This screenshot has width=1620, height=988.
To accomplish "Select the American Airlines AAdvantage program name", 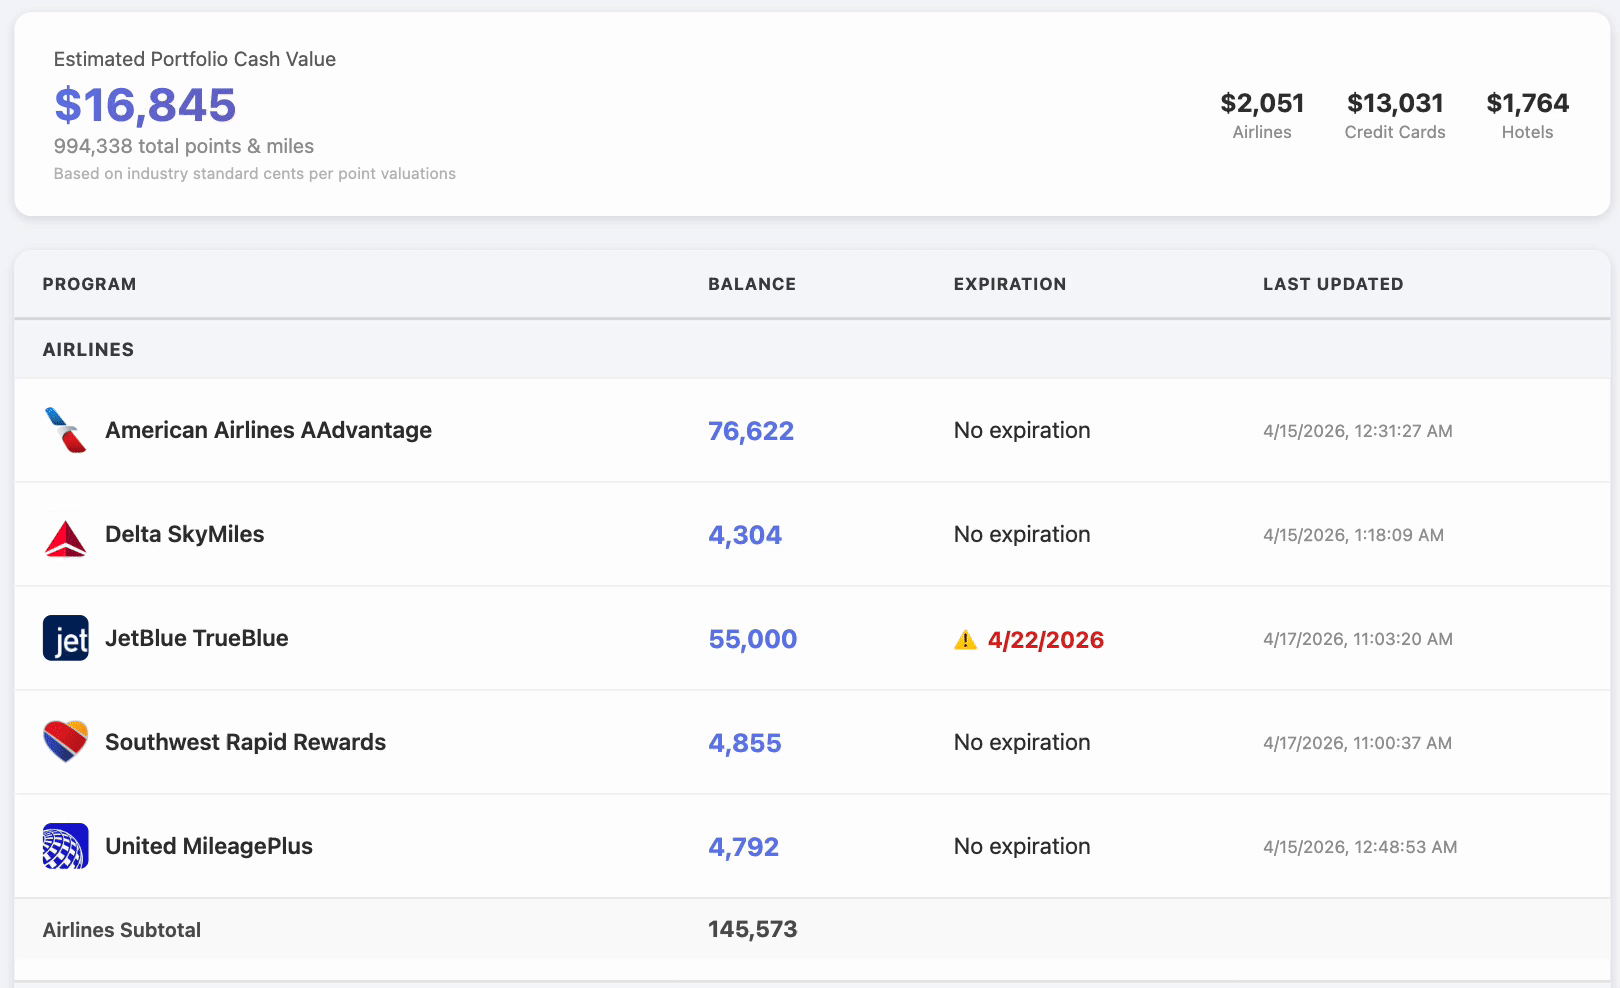I will coord(268,430).
